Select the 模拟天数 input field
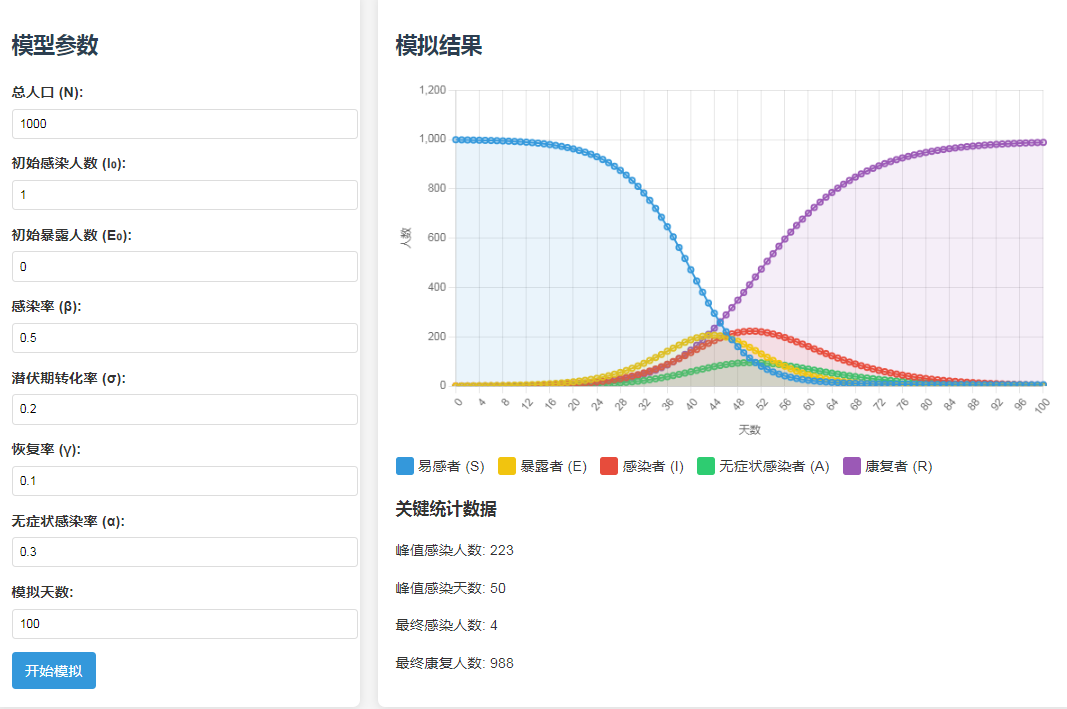1067x709 pixels. 183,624
